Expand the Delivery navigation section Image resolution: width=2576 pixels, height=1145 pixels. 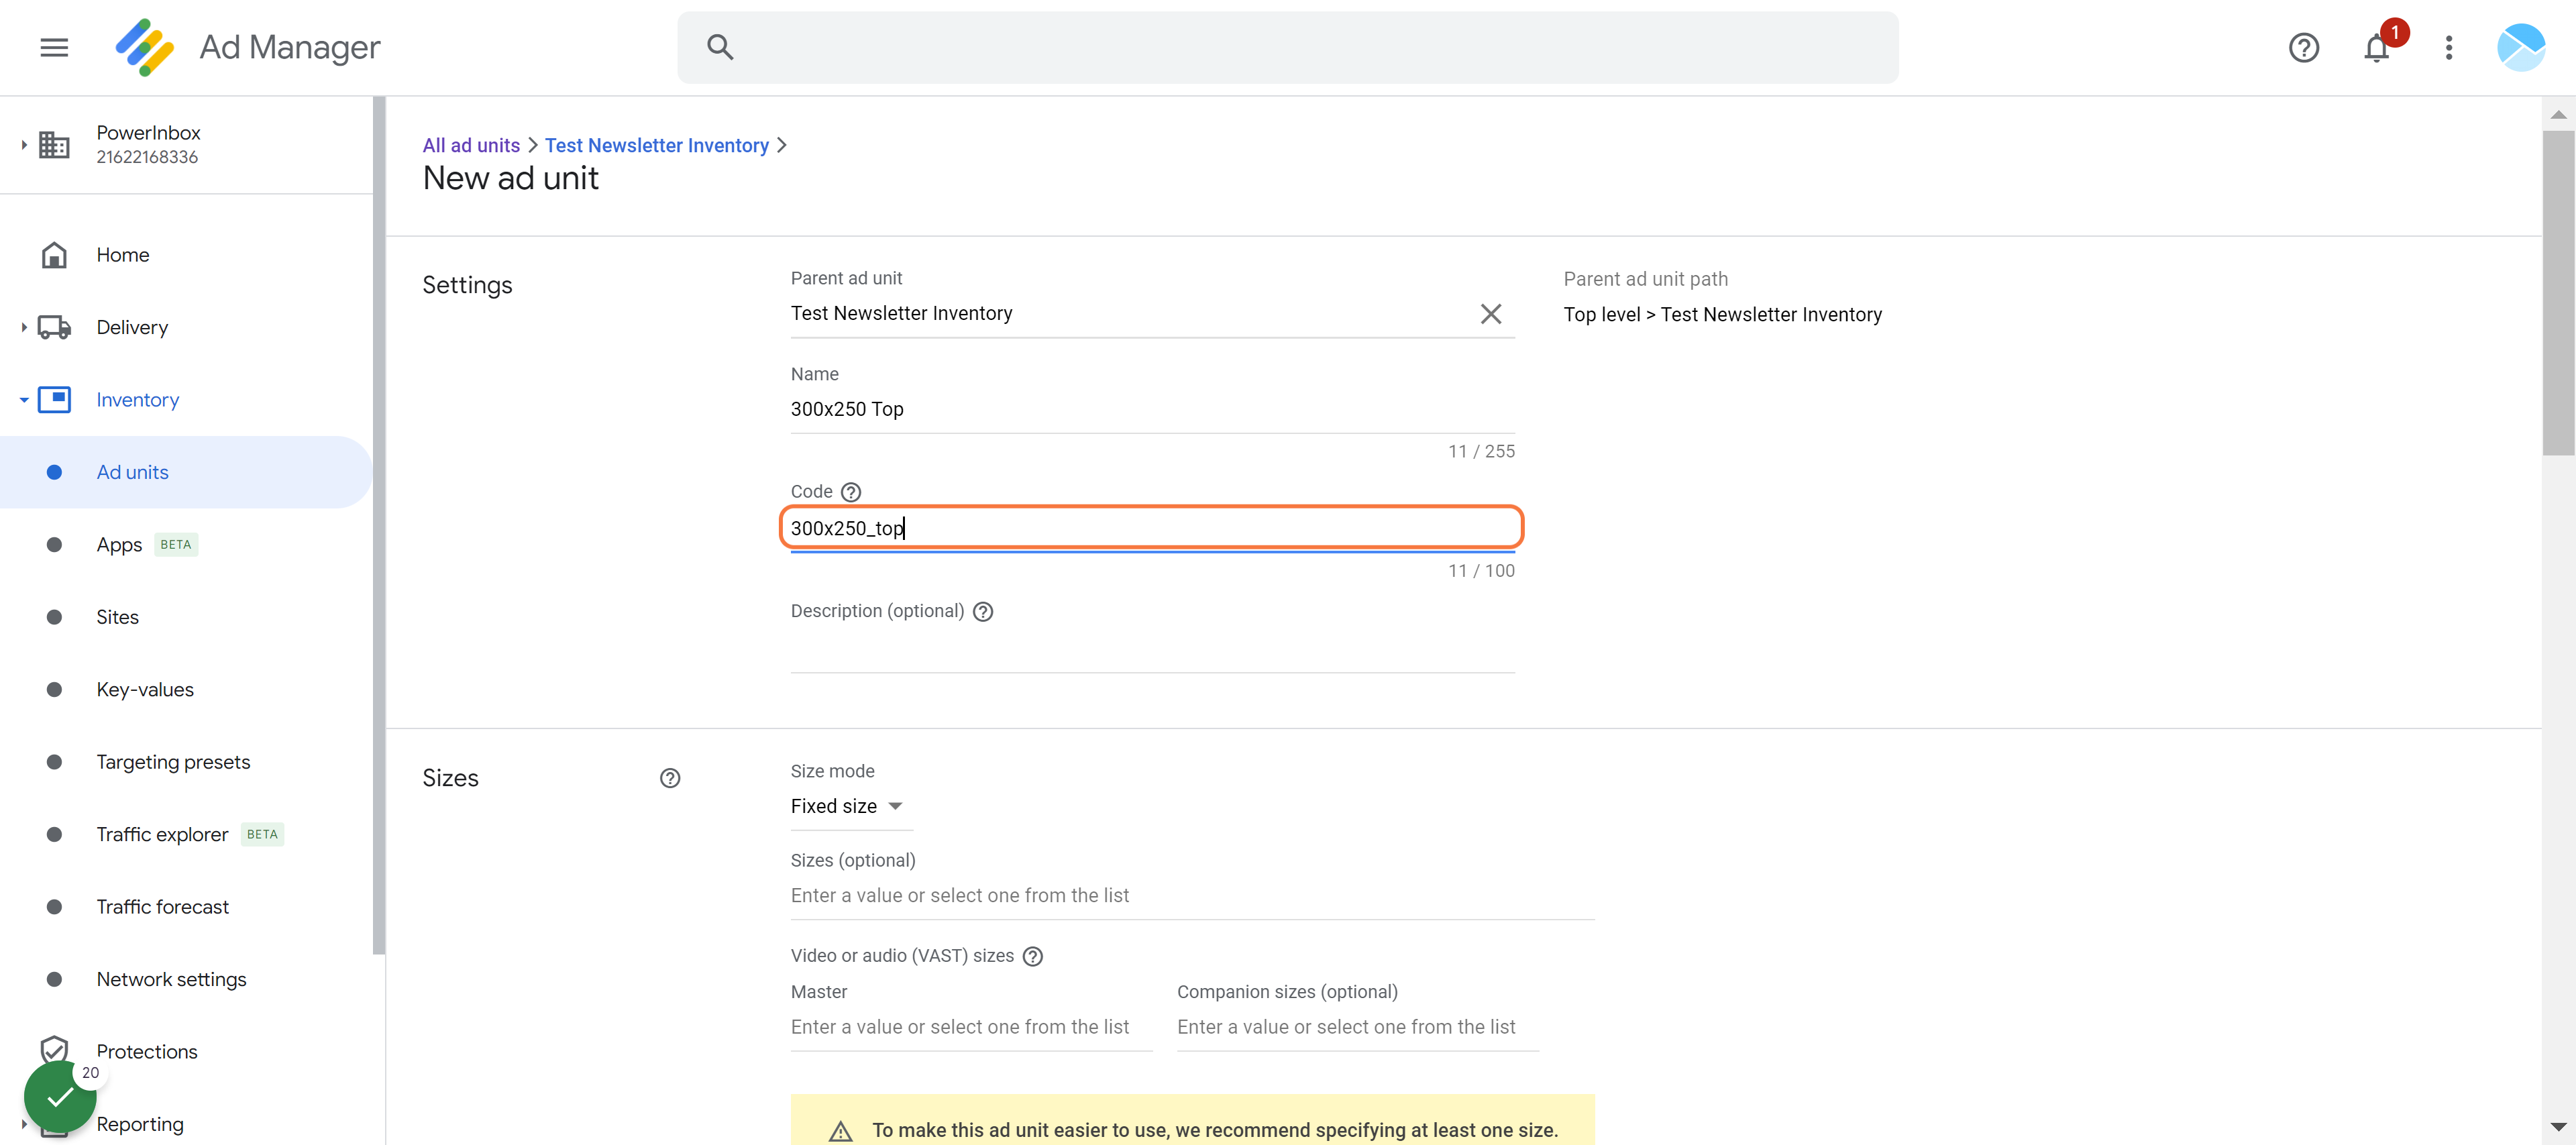click(24, 327)
